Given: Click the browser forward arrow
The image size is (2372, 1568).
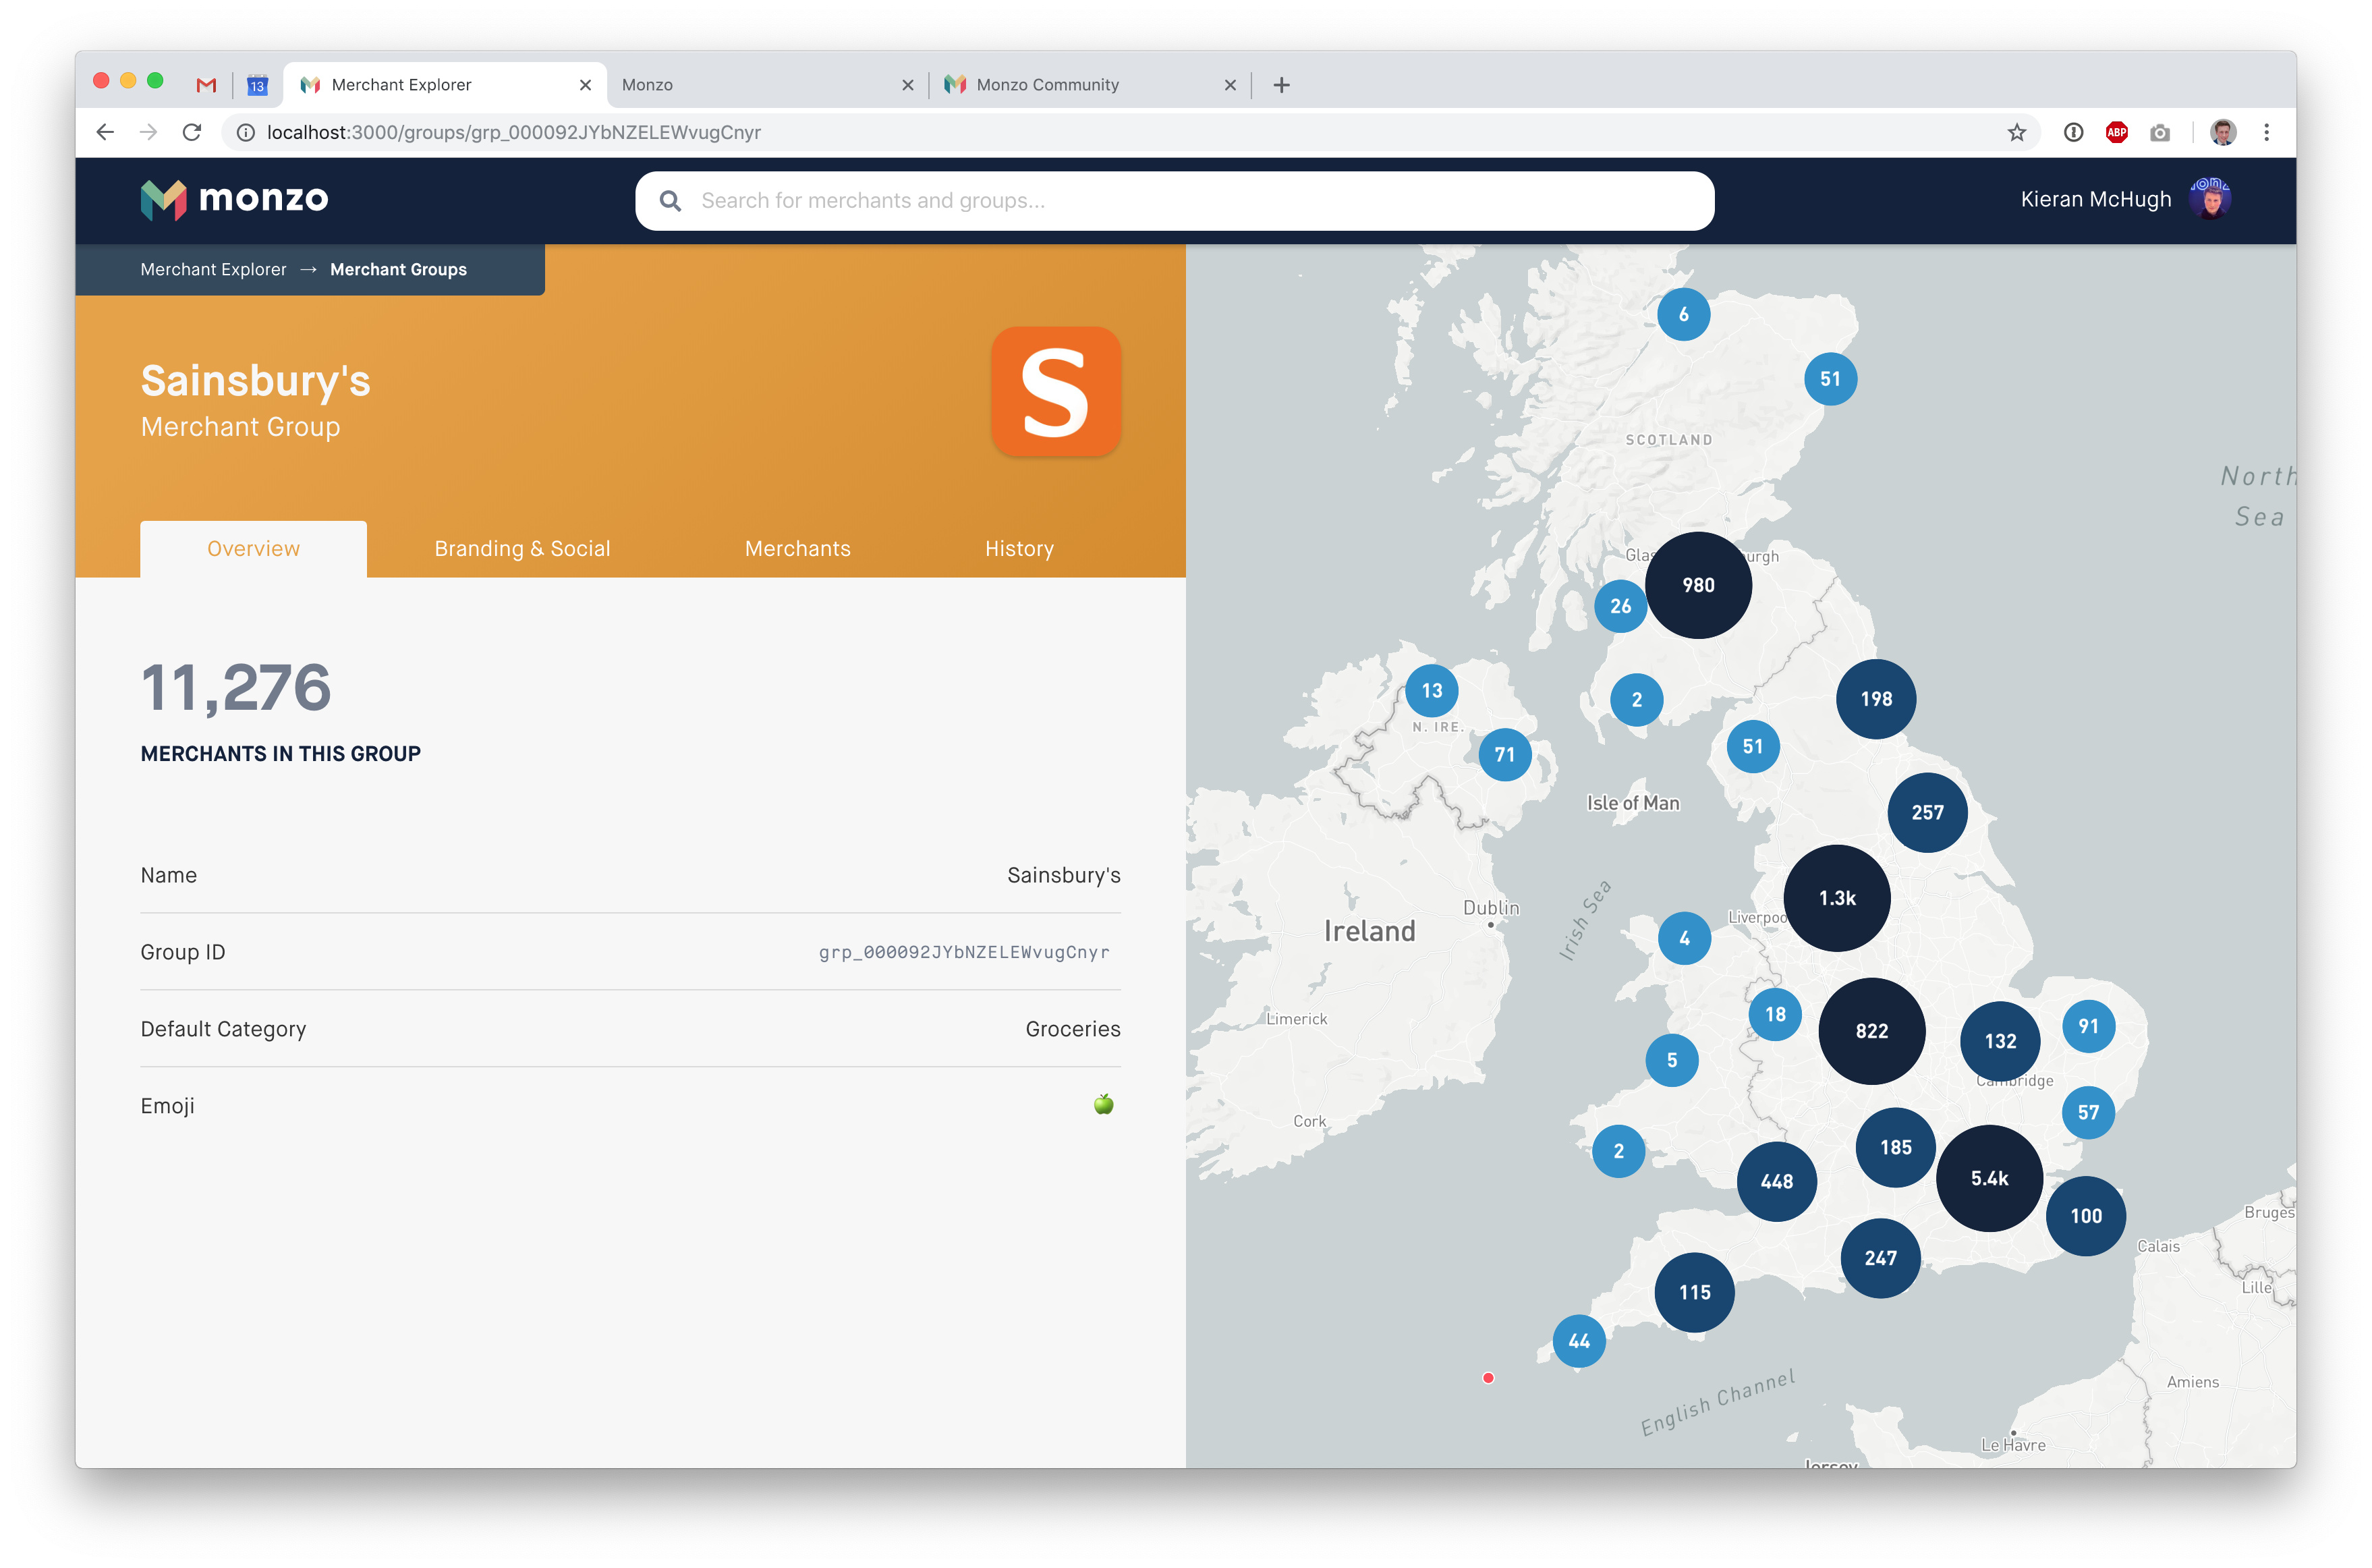Looking at the screenshot, I should pos(148,132).
